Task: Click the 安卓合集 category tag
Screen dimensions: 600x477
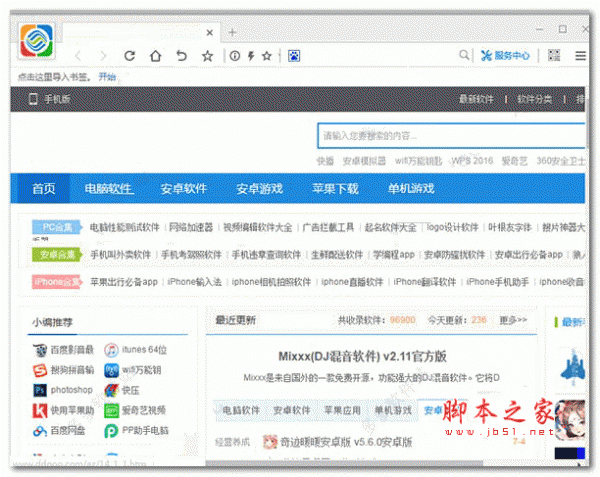Action: click(x=57, y=255)
